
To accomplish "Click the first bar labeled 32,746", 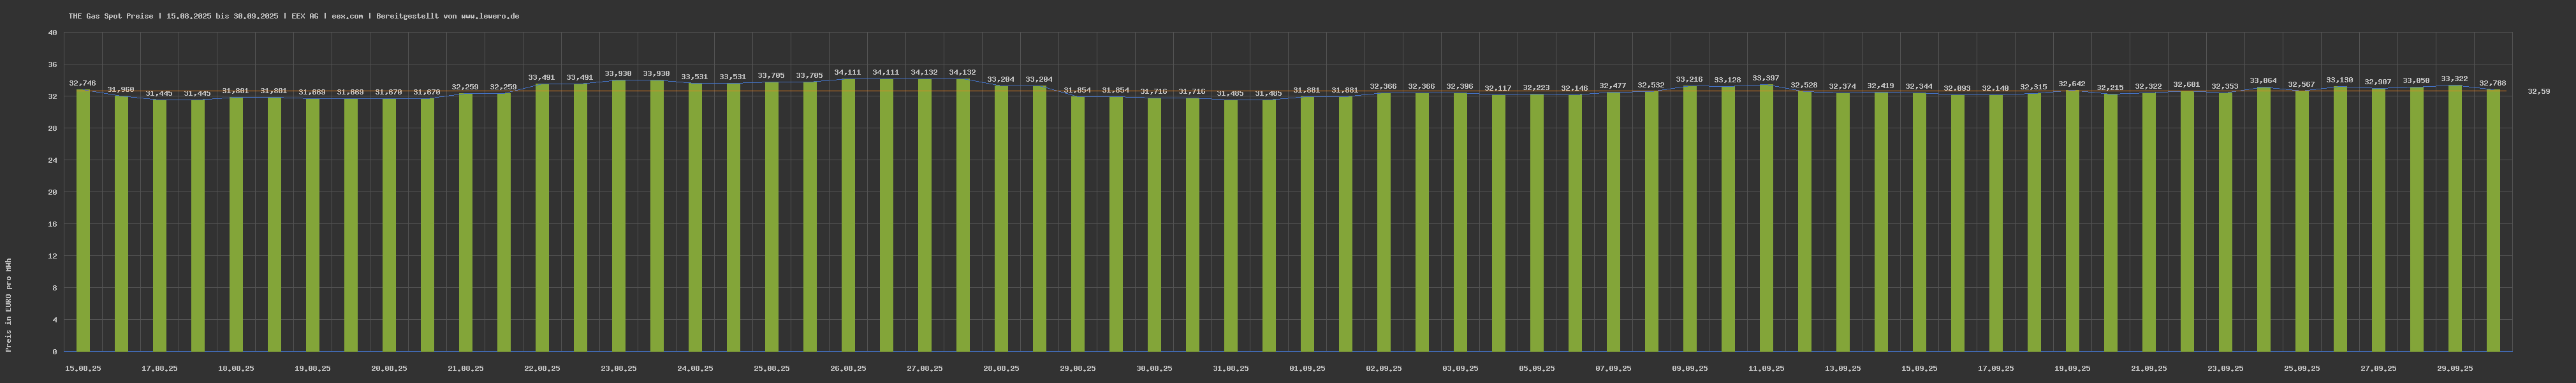I will [x=83, y=220].
